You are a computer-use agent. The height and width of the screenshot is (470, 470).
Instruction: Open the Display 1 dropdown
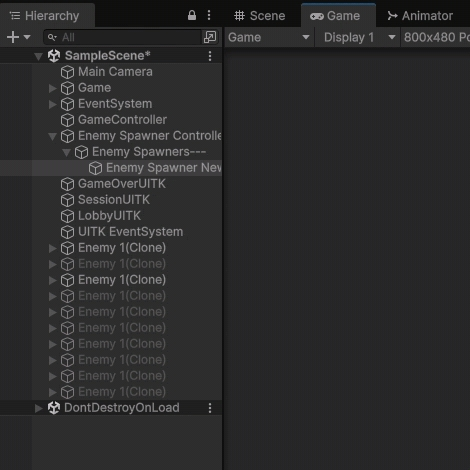pyautogui.click(x=358, y=37)
